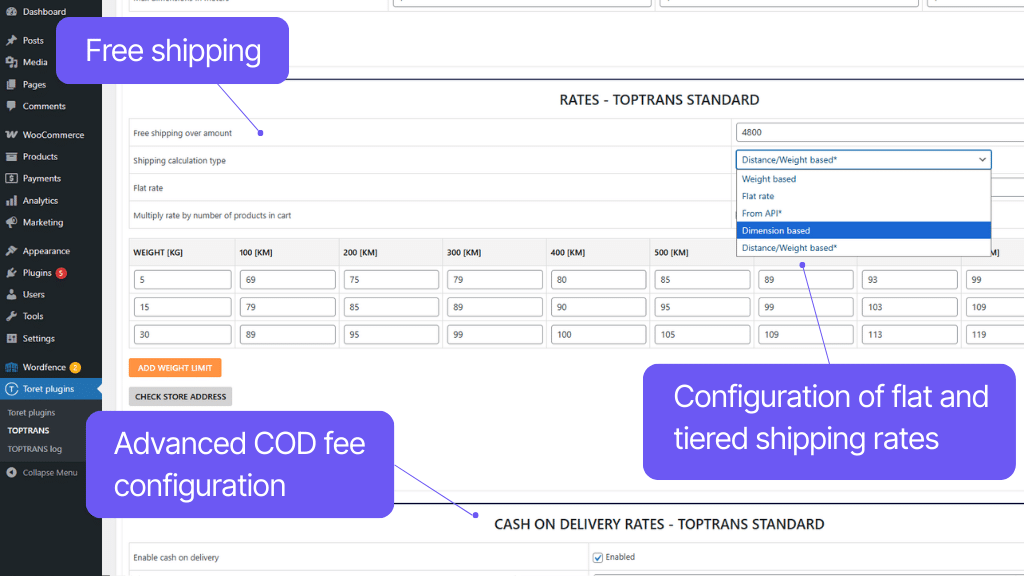Click the 300 KM rate field with 79
Screen dimensions: 1024x576
pyautogui.click(x=494, y=280)
